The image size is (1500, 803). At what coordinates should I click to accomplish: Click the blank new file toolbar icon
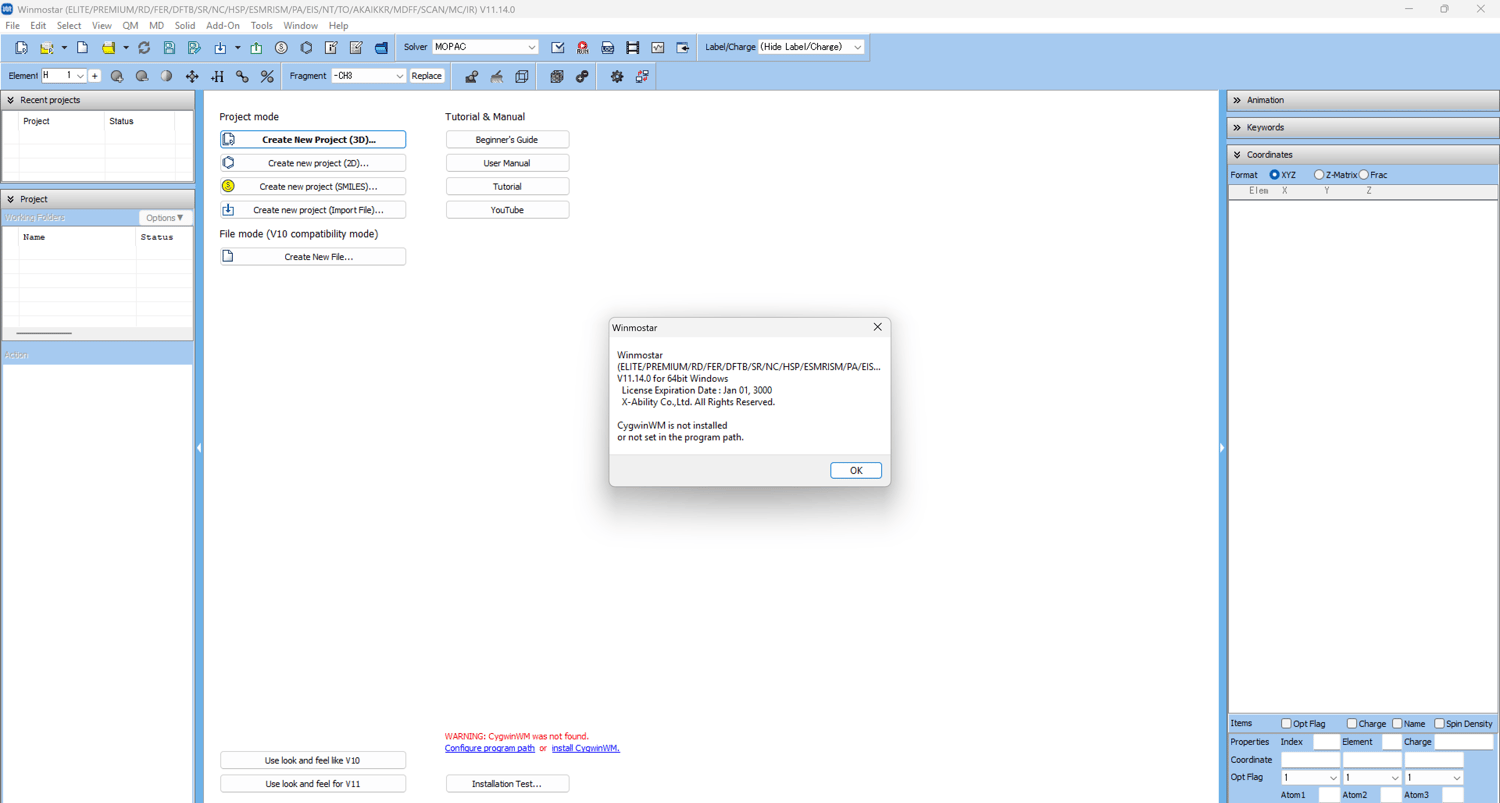(x=82, y=48)
